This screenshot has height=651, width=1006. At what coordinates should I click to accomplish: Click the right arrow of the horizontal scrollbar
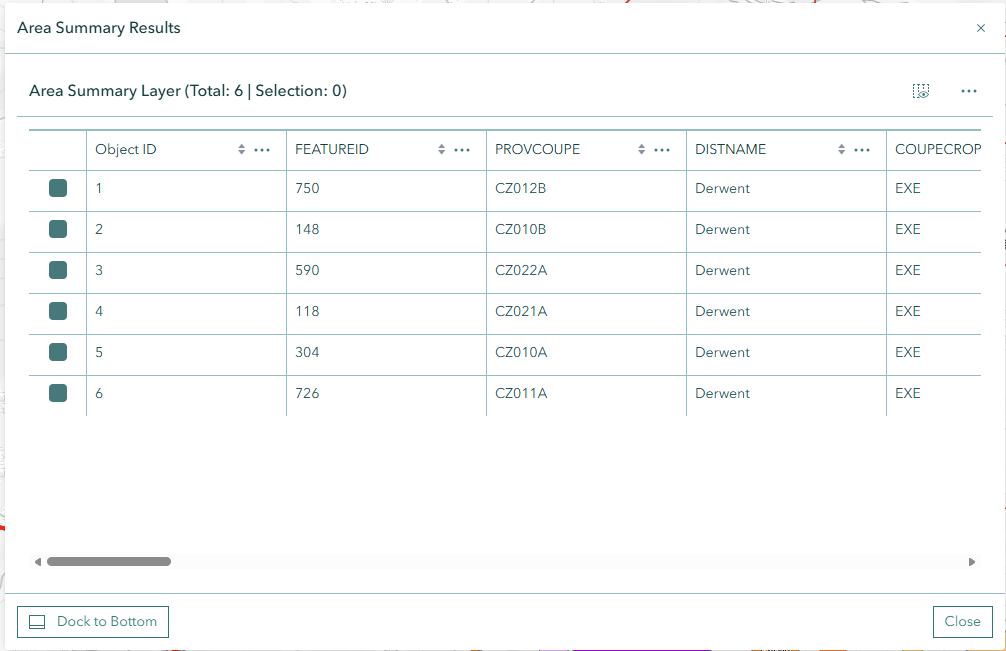click(x=971, y=561)
